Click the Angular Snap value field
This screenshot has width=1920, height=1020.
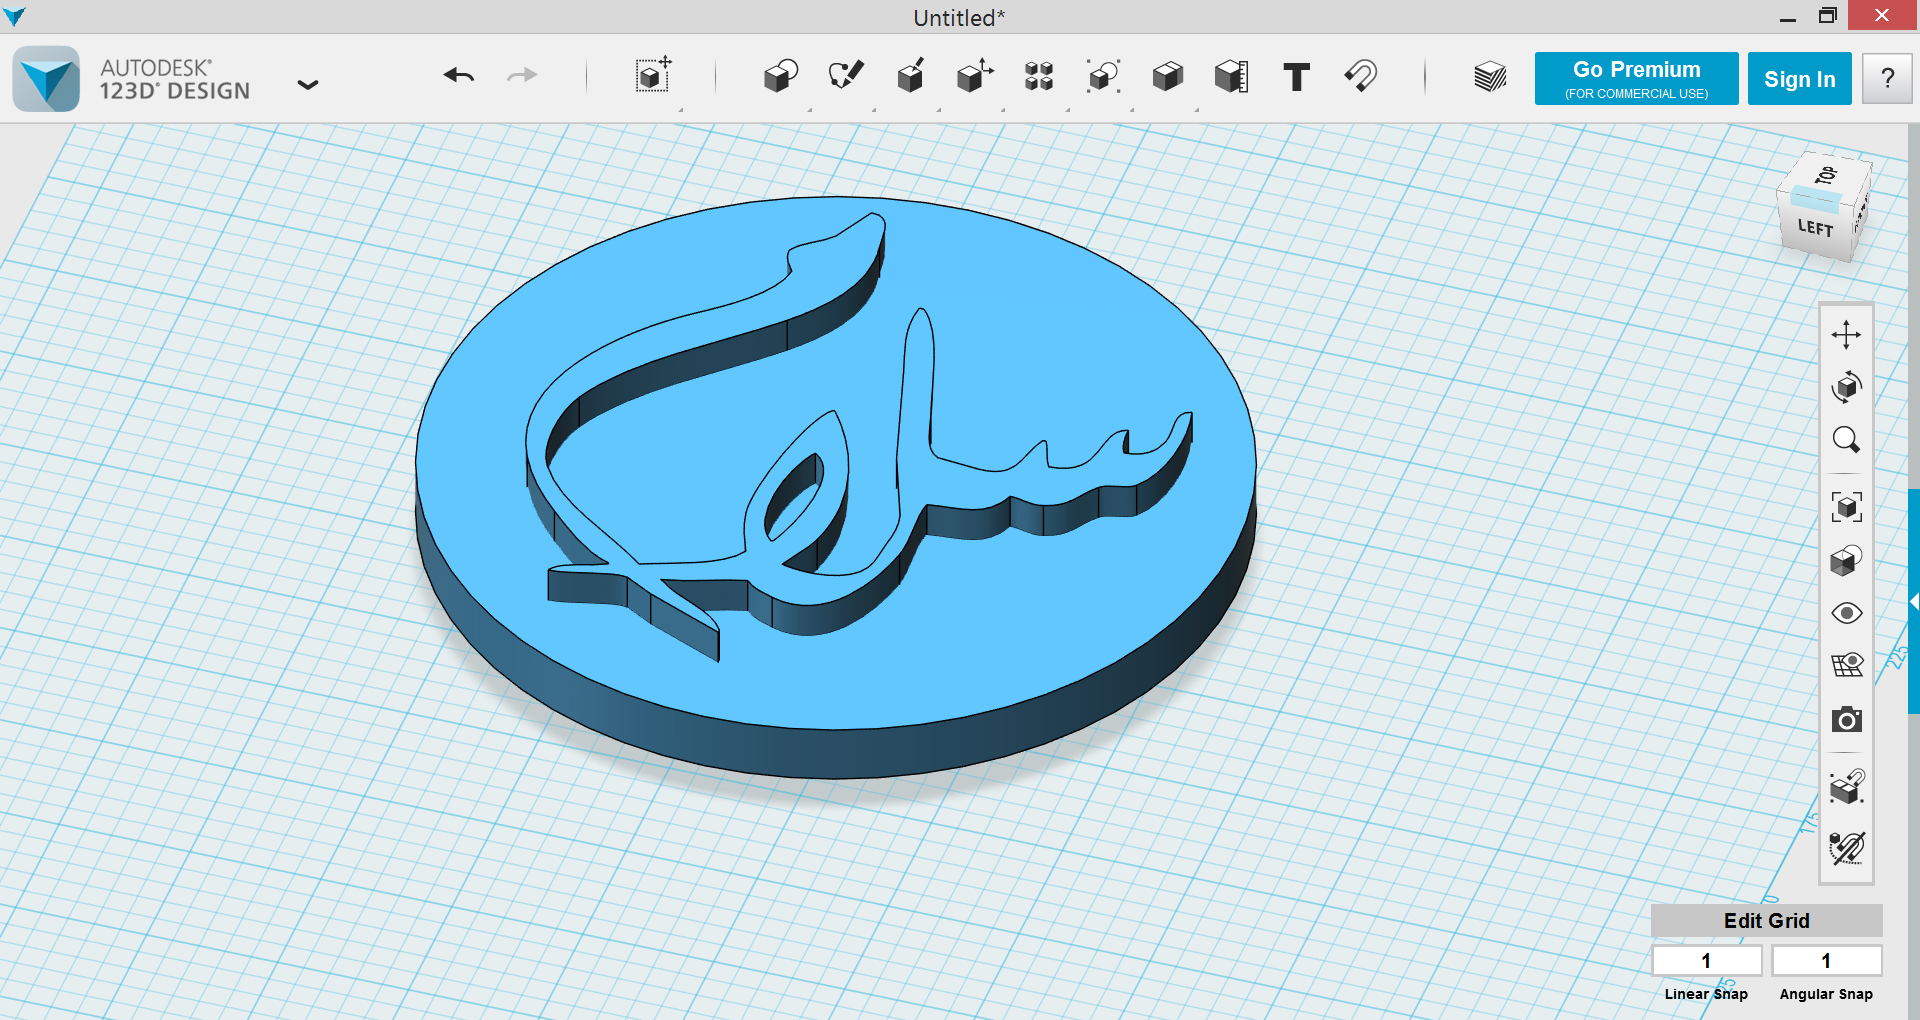1826,961
